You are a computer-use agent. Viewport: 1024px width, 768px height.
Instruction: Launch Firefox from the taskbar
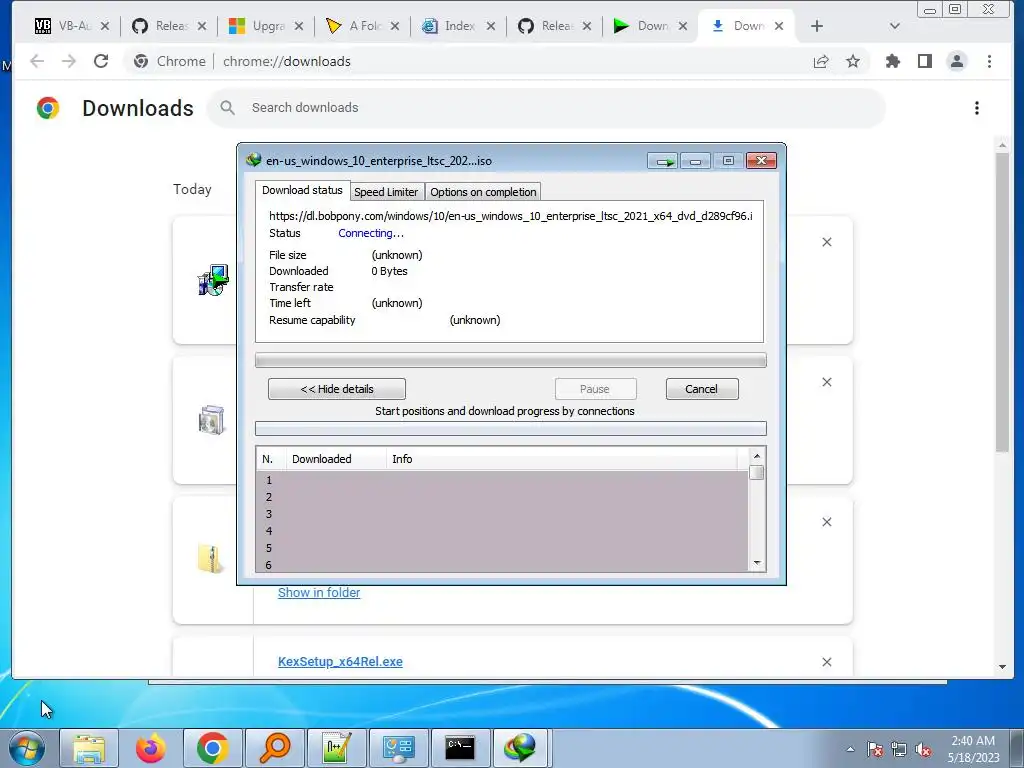point(151,748)
